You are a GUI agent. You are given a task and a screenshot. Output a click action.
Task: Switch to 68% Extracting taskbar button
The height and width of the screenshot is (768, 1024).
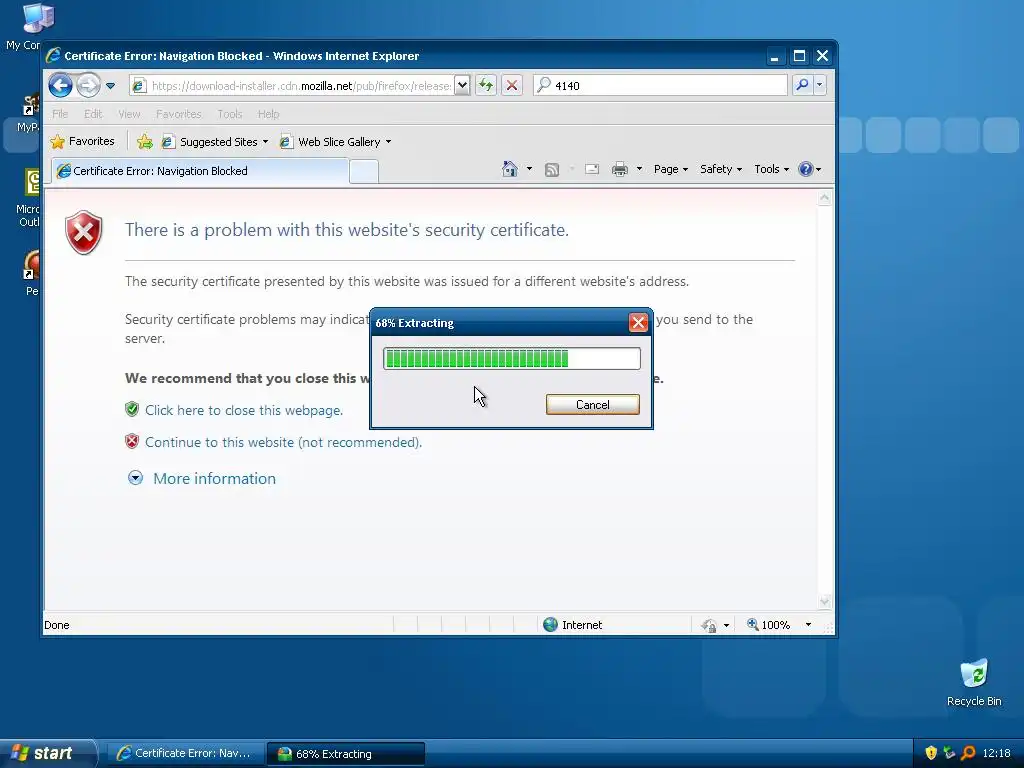coord(346,754)
